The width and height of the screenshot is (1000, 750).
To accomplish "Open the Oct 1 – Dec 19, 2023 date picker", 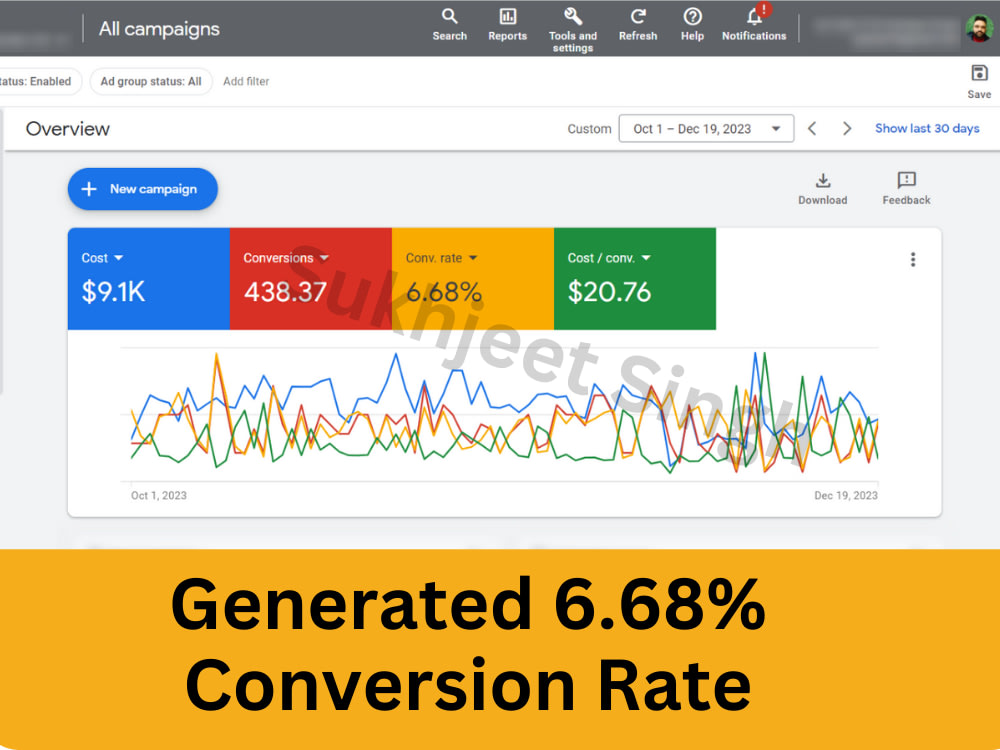I will coord(706,129).
